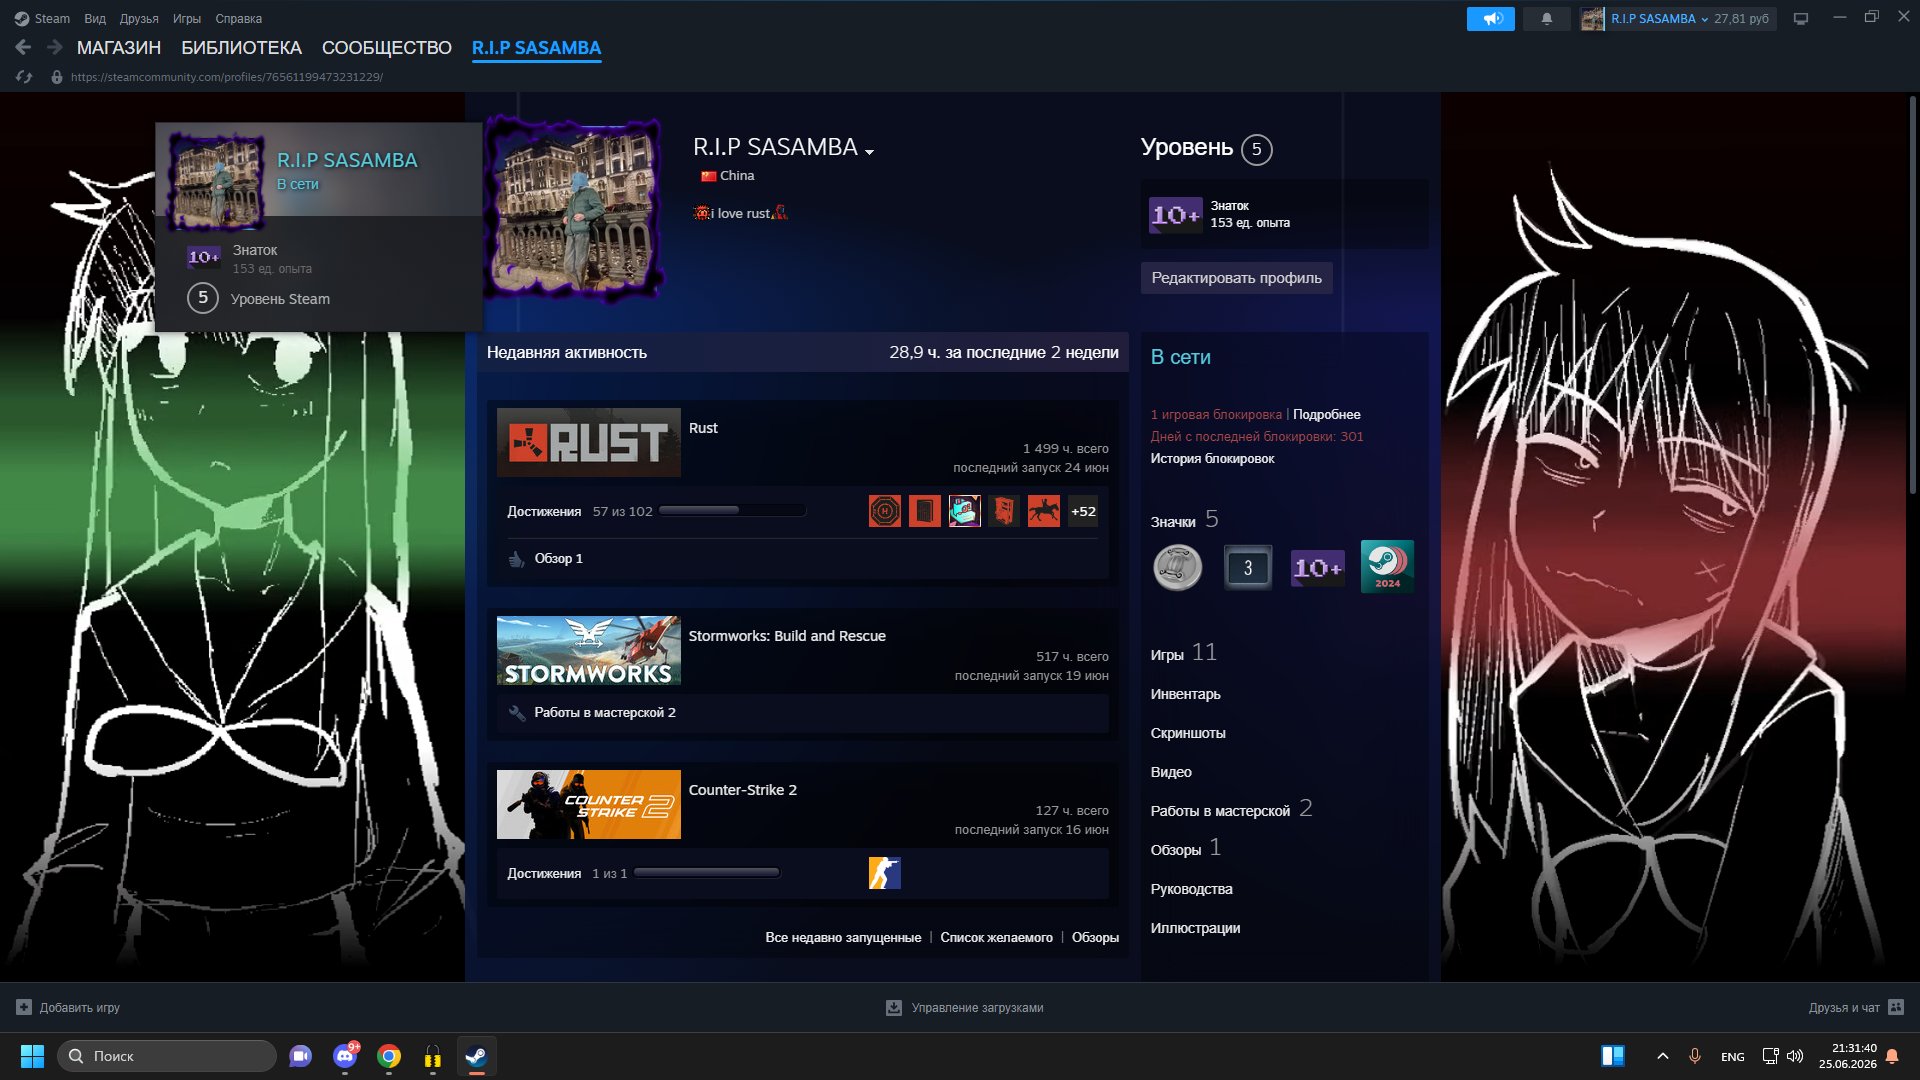Show the +52 more Rust achievements

click(x=1083, y=511)
